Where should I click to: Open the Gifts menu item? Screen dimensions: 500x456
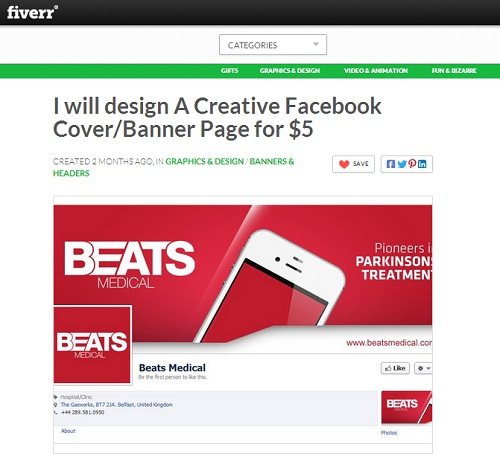click(229, 71)
